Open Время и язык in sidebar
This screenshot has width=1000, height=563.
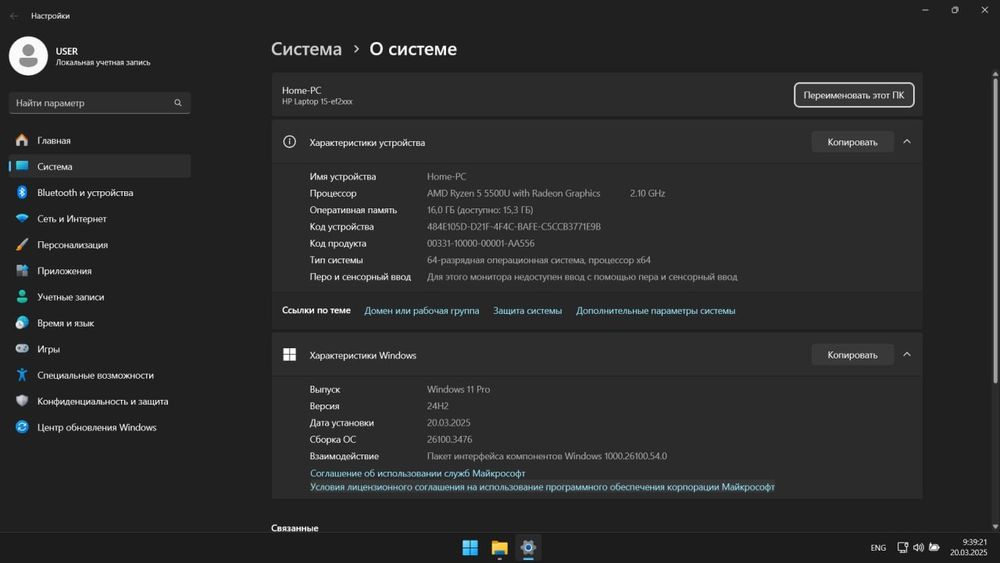pyautogui.click(x=99, y=323)
